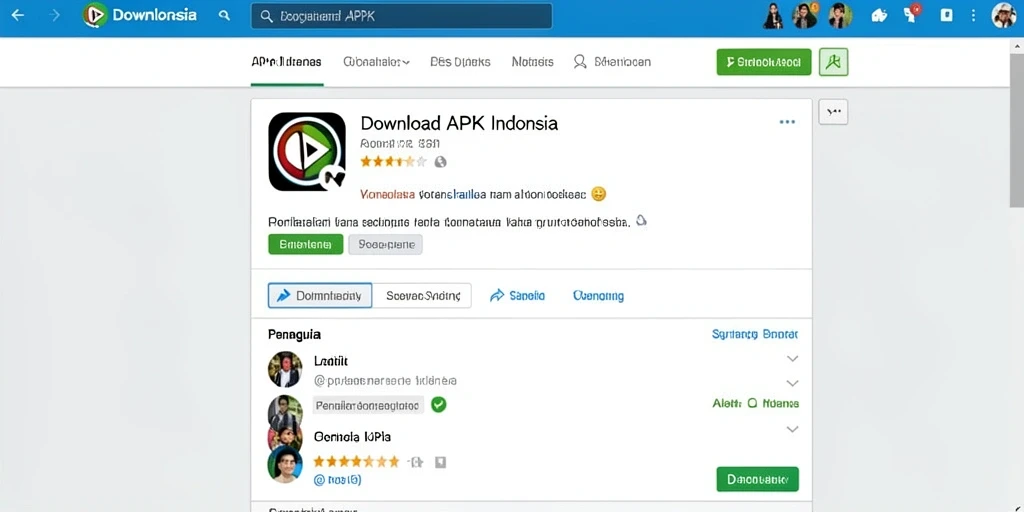This screenshot has width=1024, height=512.
Task: Click the white cloud-shaped icon in the top bar
Action: 879,15
